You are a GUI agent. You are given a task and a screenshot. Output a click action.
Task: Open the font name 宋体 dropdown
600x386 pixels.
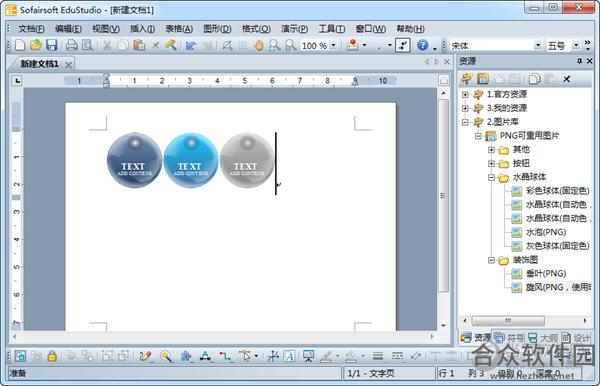(538, 46)
